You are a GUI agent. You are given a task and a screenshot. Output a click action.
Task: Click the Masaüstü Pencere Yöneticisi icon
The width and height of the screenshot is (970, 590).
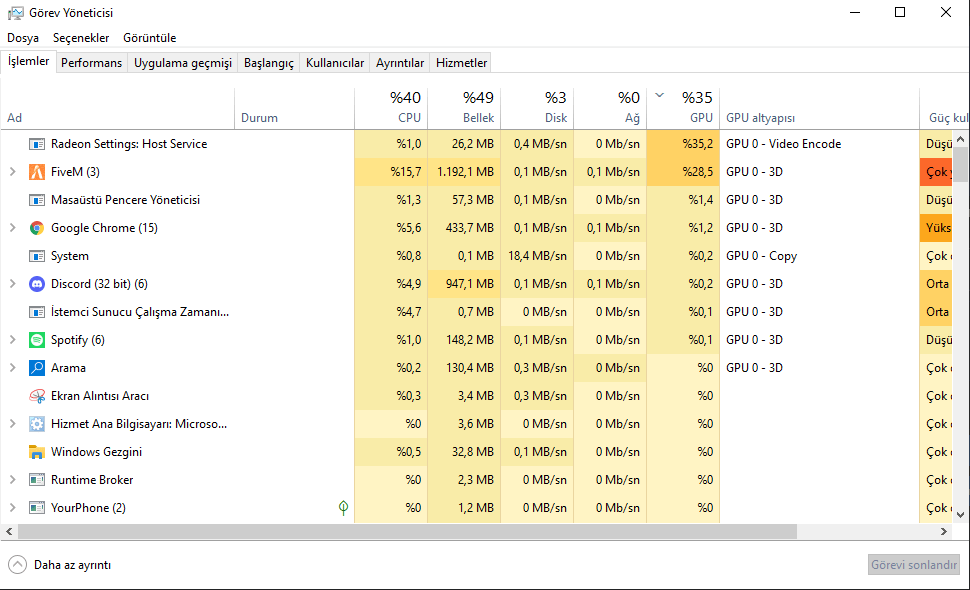coord(37,200)
